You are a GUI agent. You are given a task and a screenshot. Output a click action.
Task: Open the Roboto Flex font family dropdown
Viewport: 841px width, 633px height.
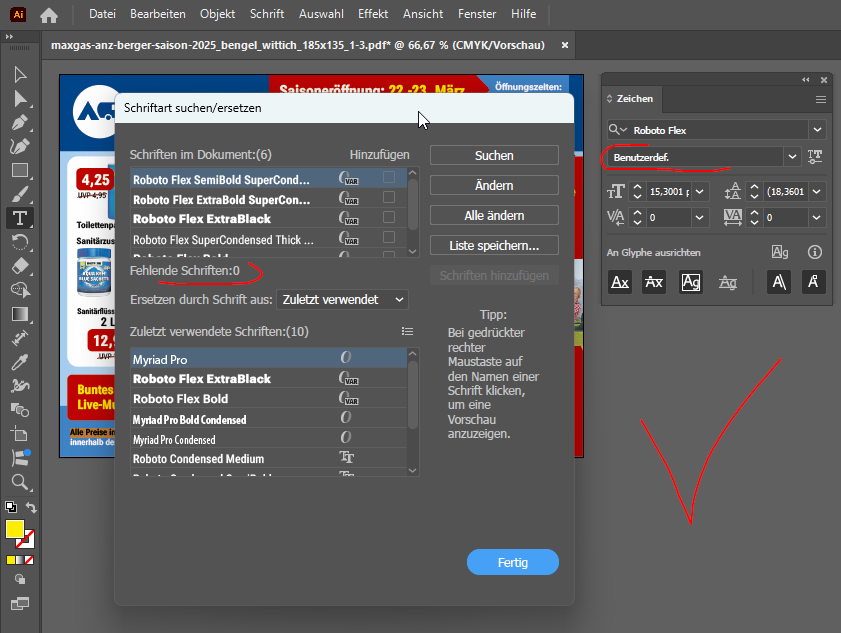(x=817, y=130)
